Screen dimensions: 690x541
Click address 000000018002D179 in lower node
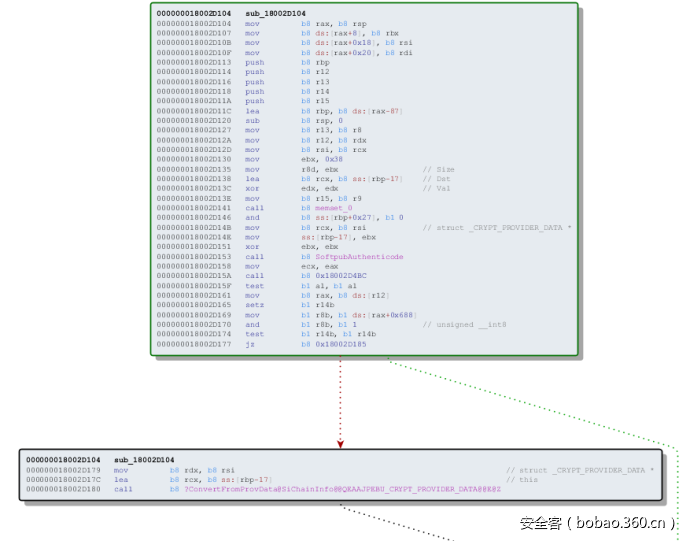coord(63,470)
